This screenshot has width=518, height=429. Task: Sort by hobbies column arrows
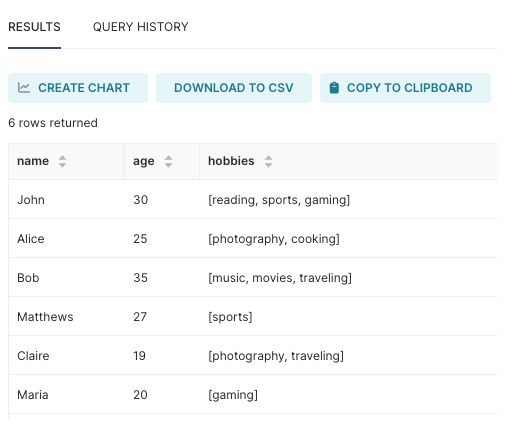pos(268,161)
